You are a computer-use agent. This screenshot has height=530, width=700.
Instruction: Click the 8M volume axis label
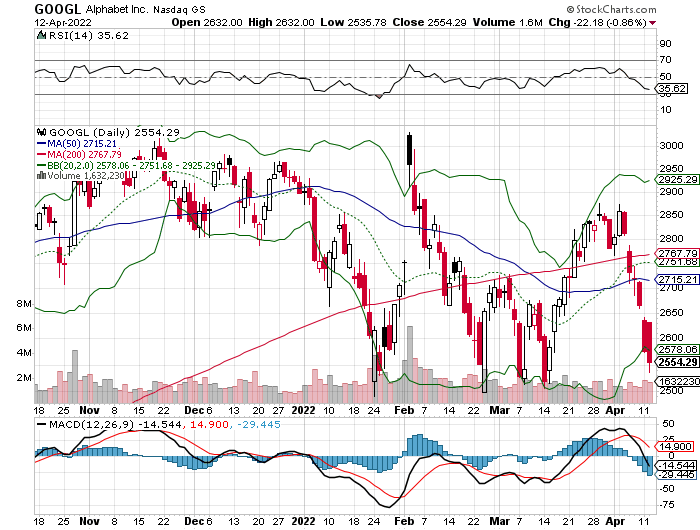point(24,304)
